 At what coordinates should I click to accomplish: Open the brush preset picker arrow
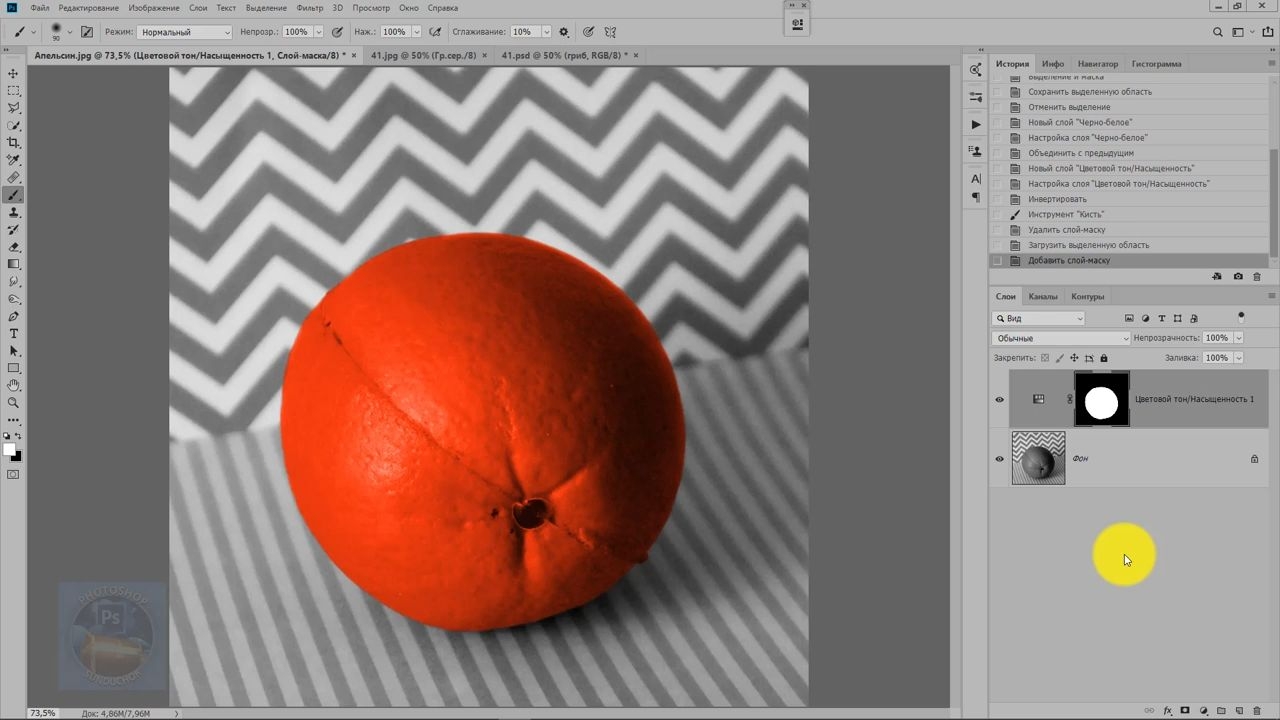(x=69, y=32)
